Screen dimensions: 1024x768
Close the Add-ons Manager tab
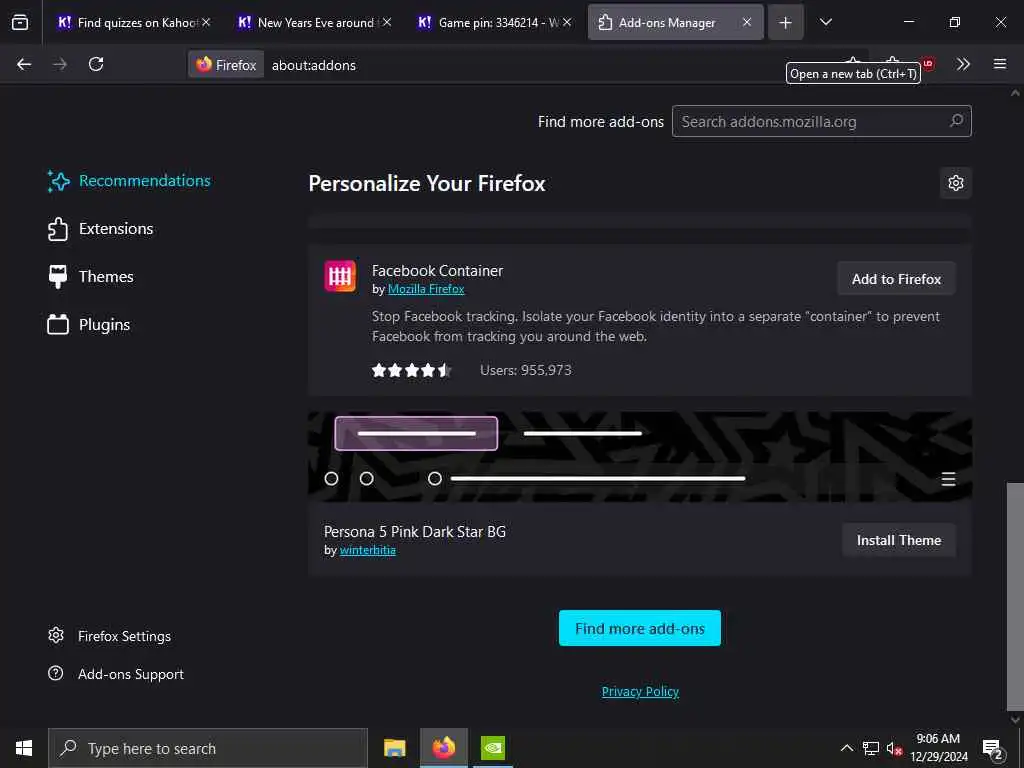click(746, 22)
